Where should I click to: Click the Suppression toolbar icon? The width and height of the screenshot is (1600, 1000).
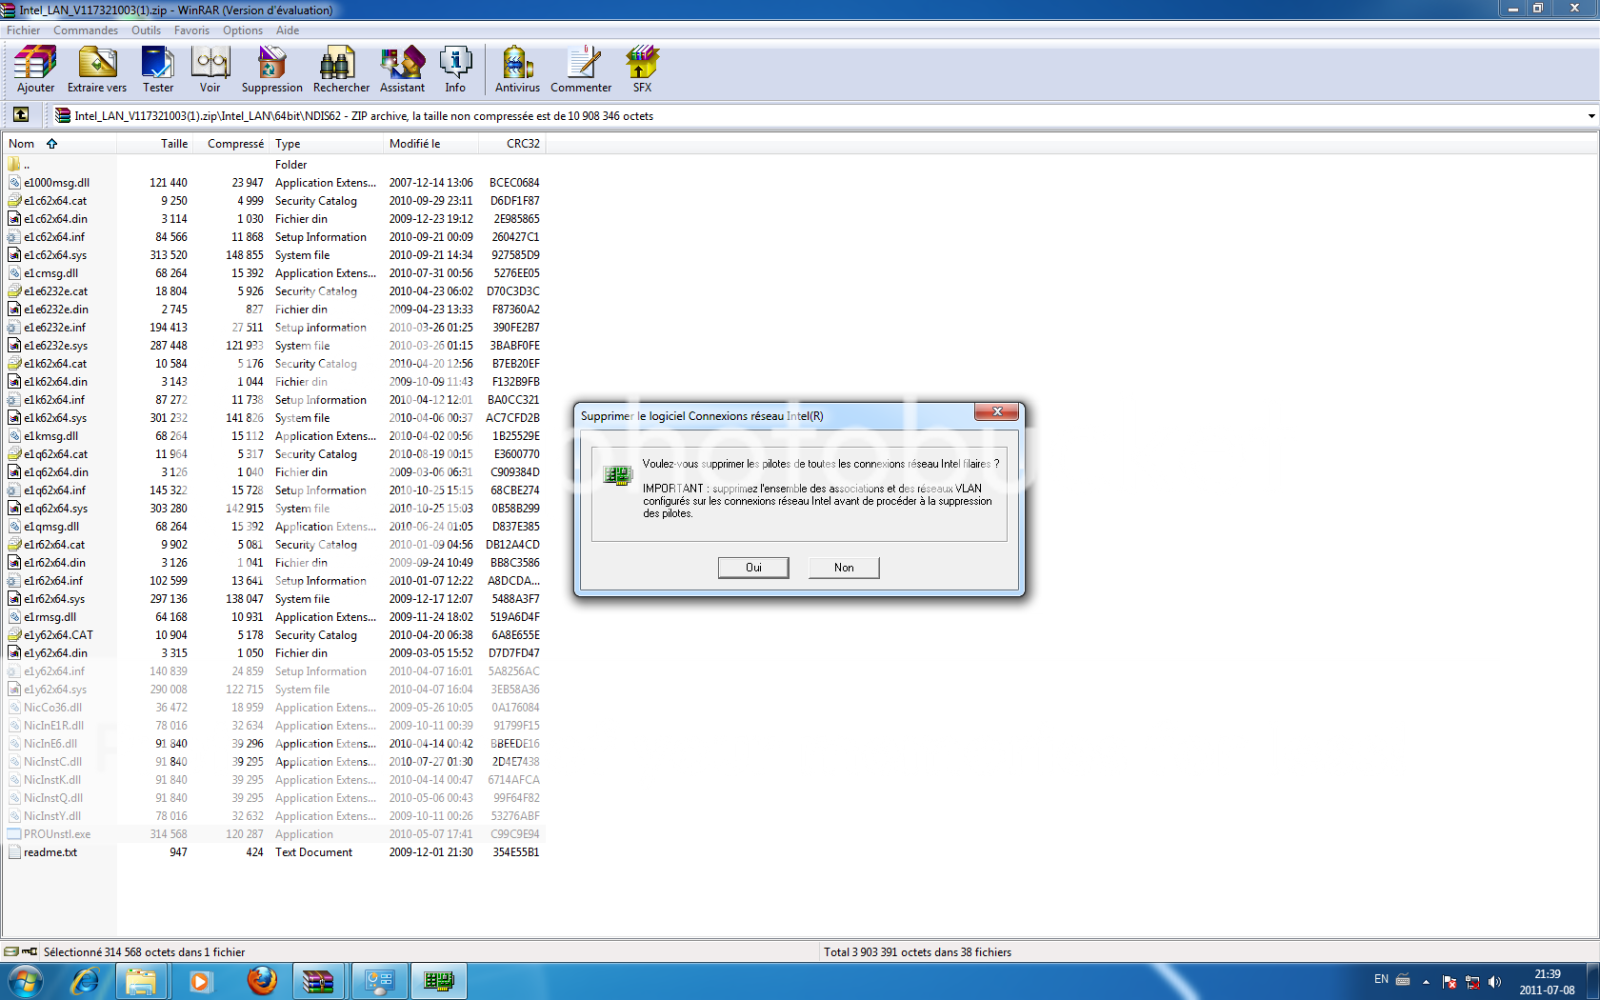[x=271, y=68]
